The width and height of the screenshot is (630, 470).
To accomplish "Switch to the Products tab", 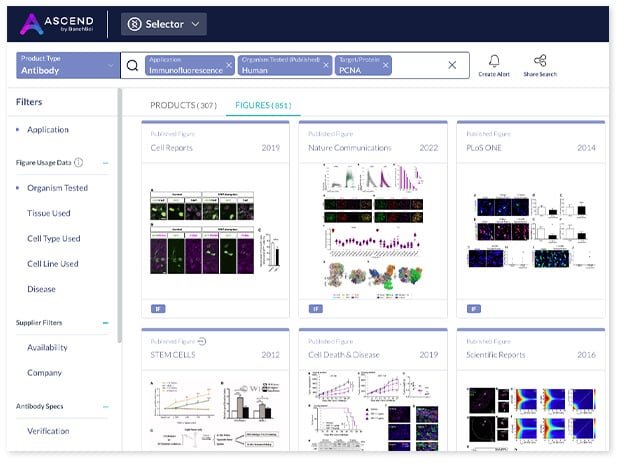I will [182, 105].
